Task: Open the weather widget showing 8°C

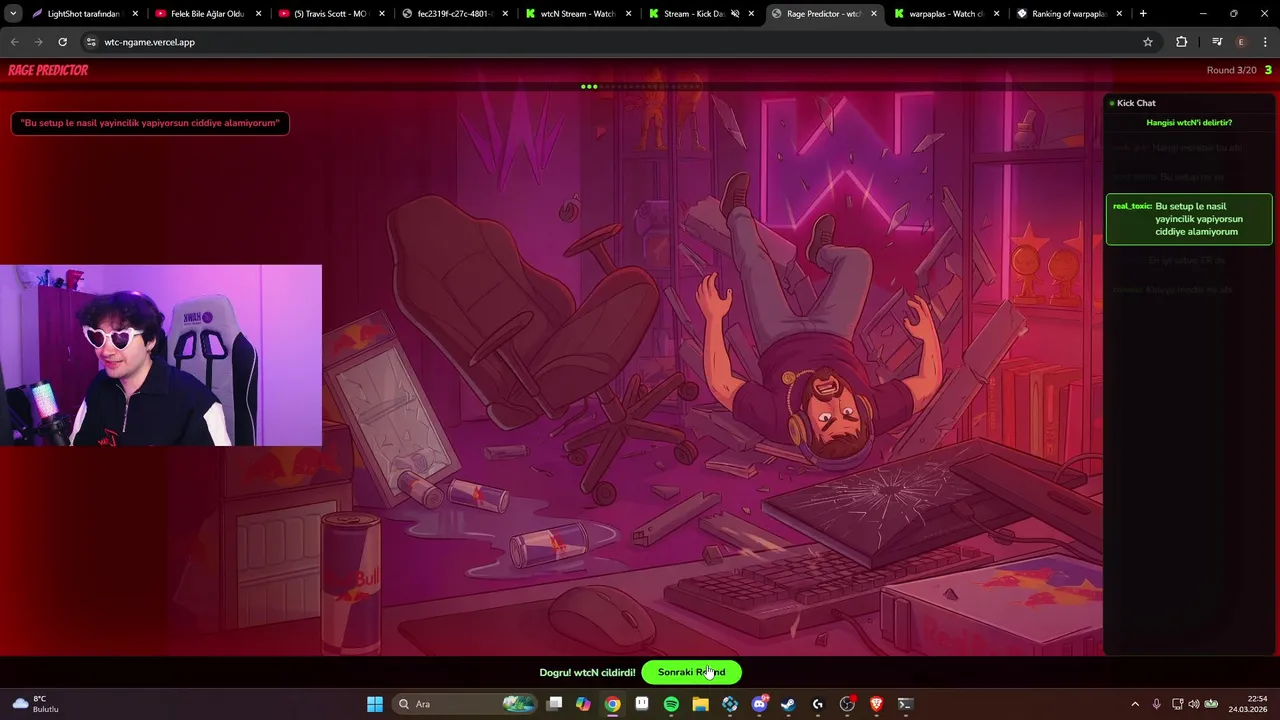Action: pos(36,704)
